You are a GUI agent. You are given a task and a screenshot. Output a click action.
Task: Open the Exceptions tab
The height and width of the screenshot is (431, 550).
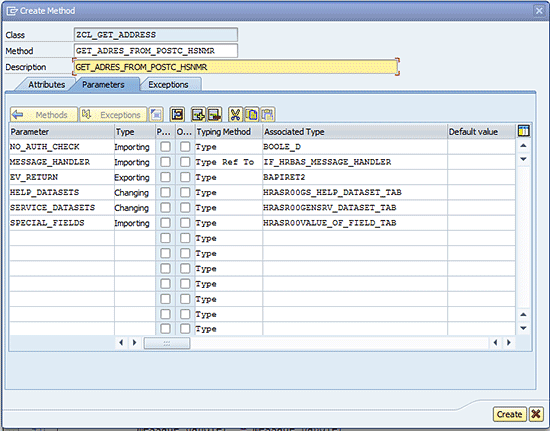(168, 85)
